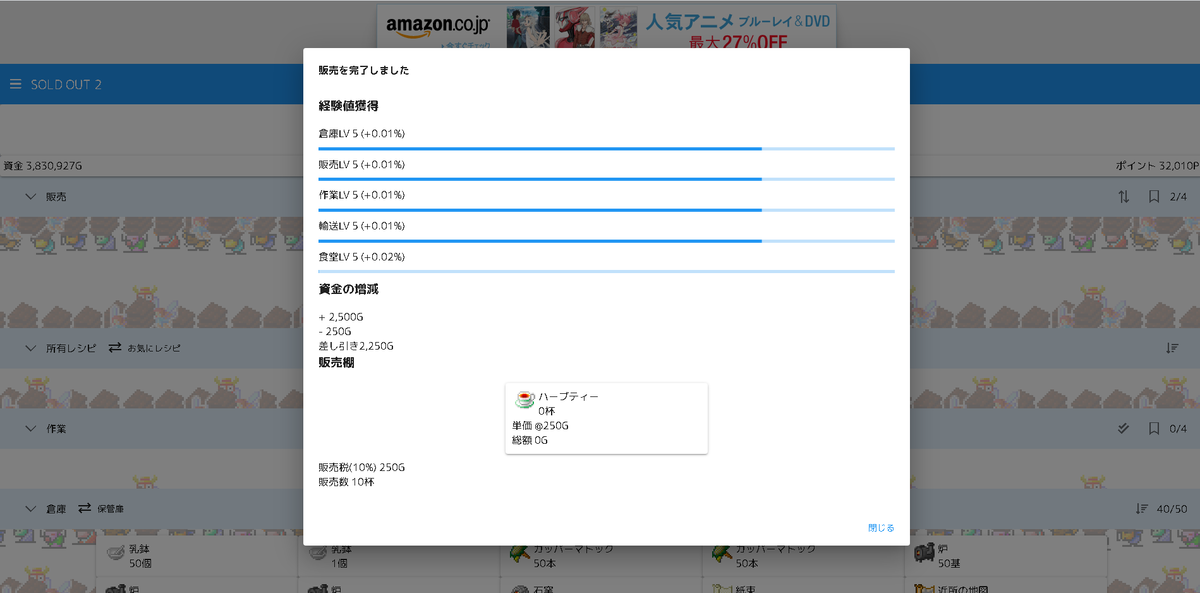Switch 倉庫 view to 保管庫 with swap icon
The width and height of the screenshot is (1200, 593).
click(x=86, y=508)
